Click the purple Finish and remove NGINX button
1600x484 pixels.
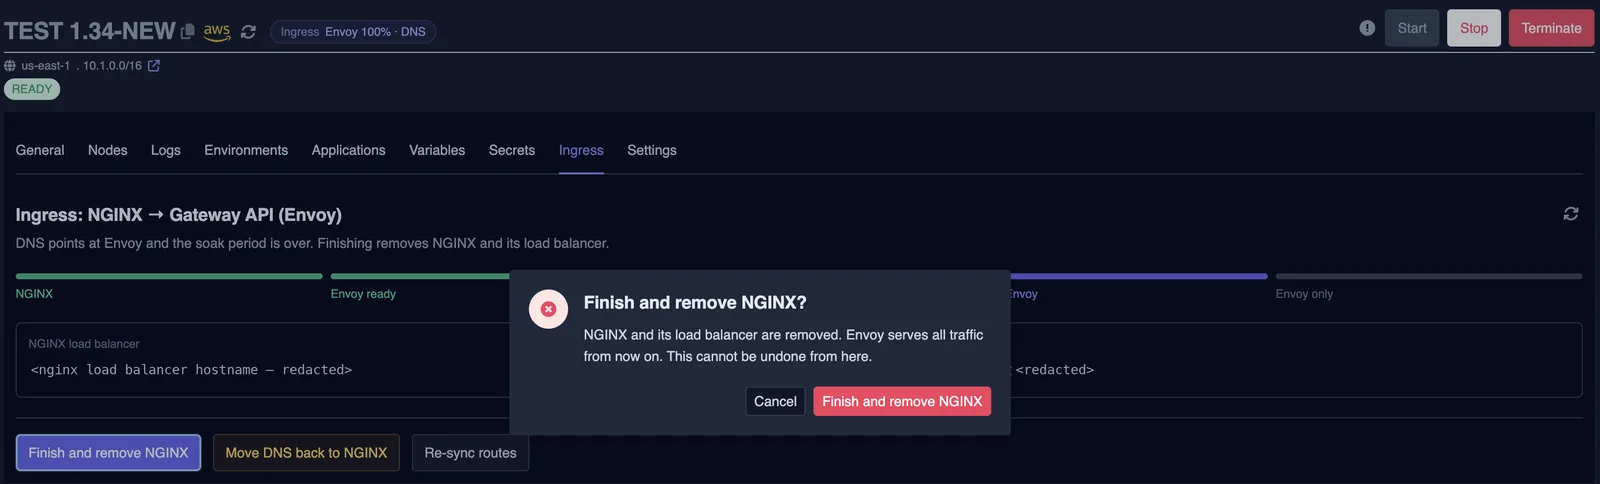click(x=109, y=453)
